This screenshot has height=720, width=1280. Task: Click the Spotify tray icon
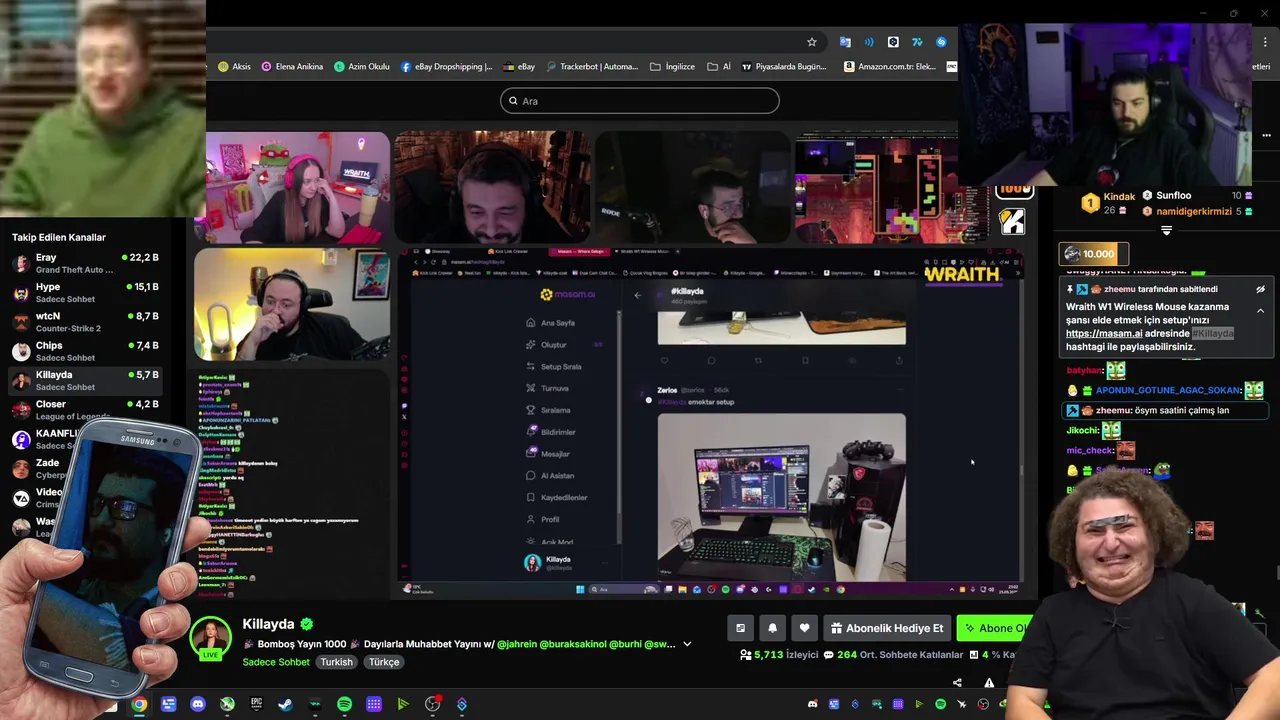(x=940, y=705)
